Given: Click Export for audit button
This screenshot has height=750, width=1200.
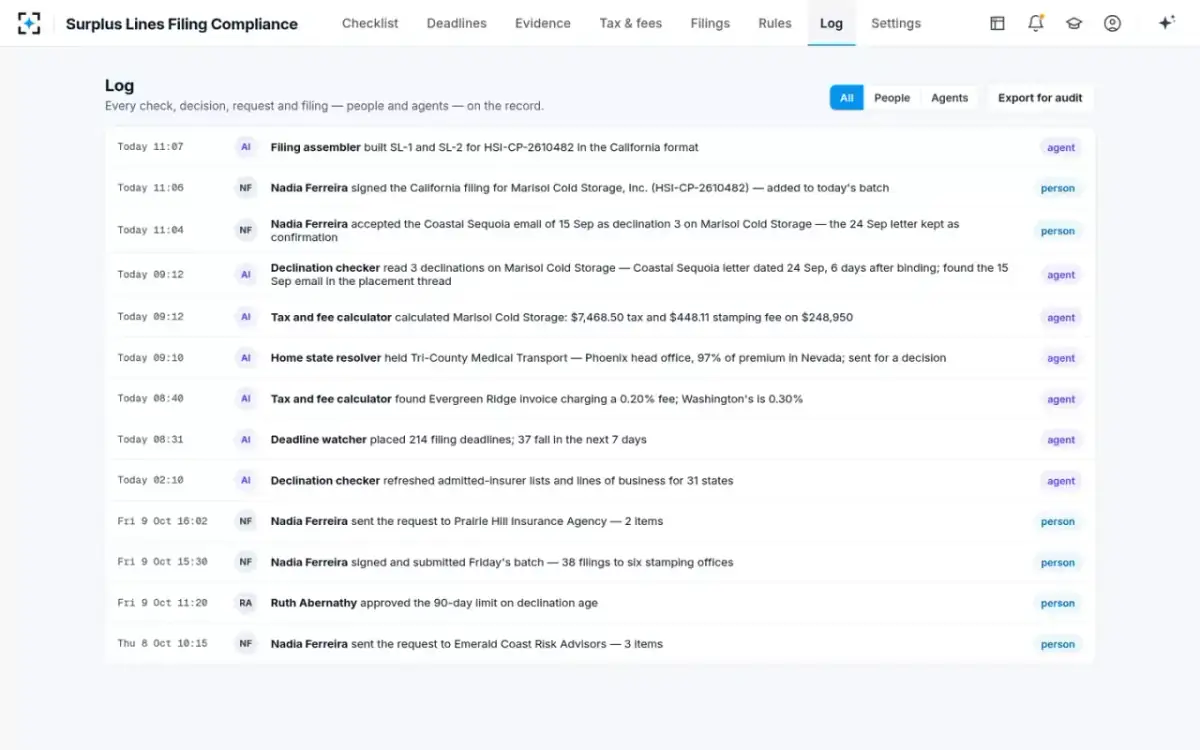Looking at the screenshot, I should (x=1040, y=98).
